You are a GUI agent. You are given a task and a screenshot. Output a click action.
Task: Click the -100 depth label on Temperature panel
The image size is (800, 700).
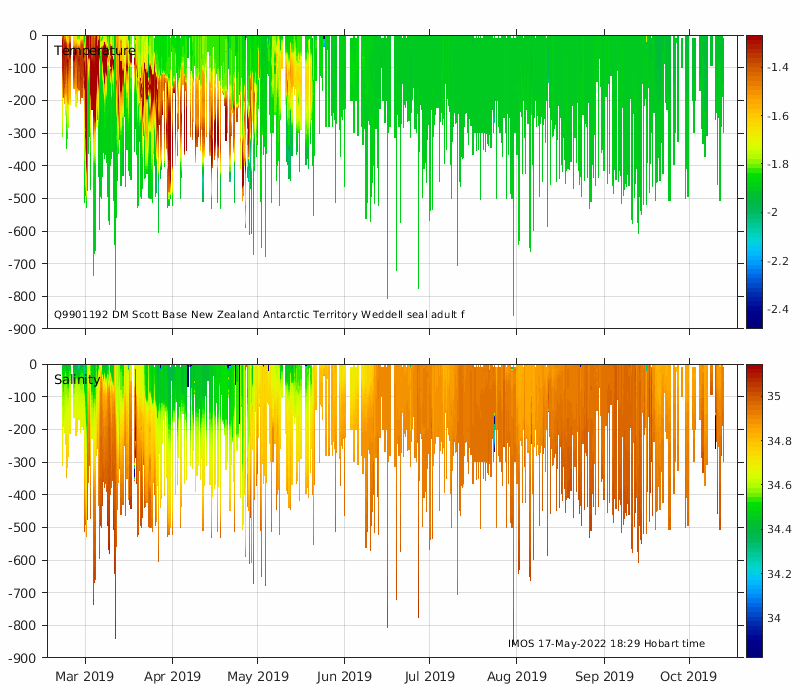coord(22,68)
